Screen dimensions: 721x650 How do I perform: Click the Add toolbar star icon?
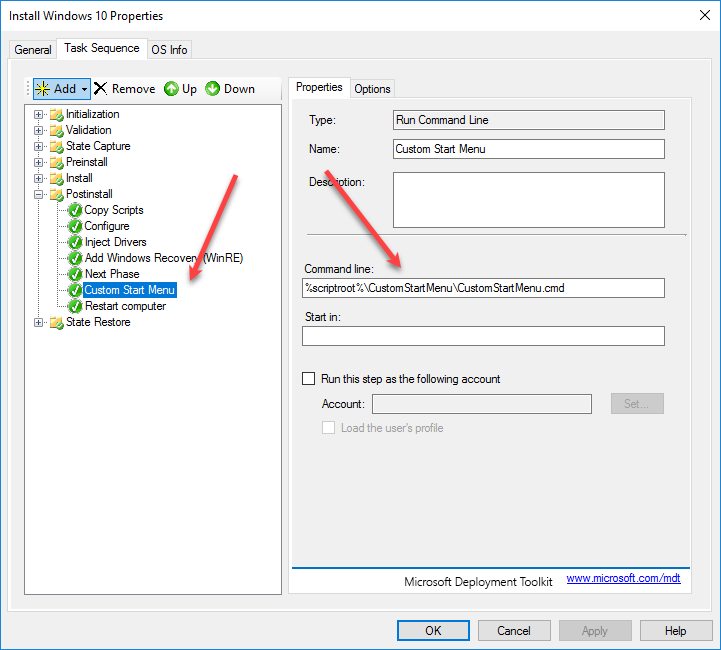tap(43, 89)
